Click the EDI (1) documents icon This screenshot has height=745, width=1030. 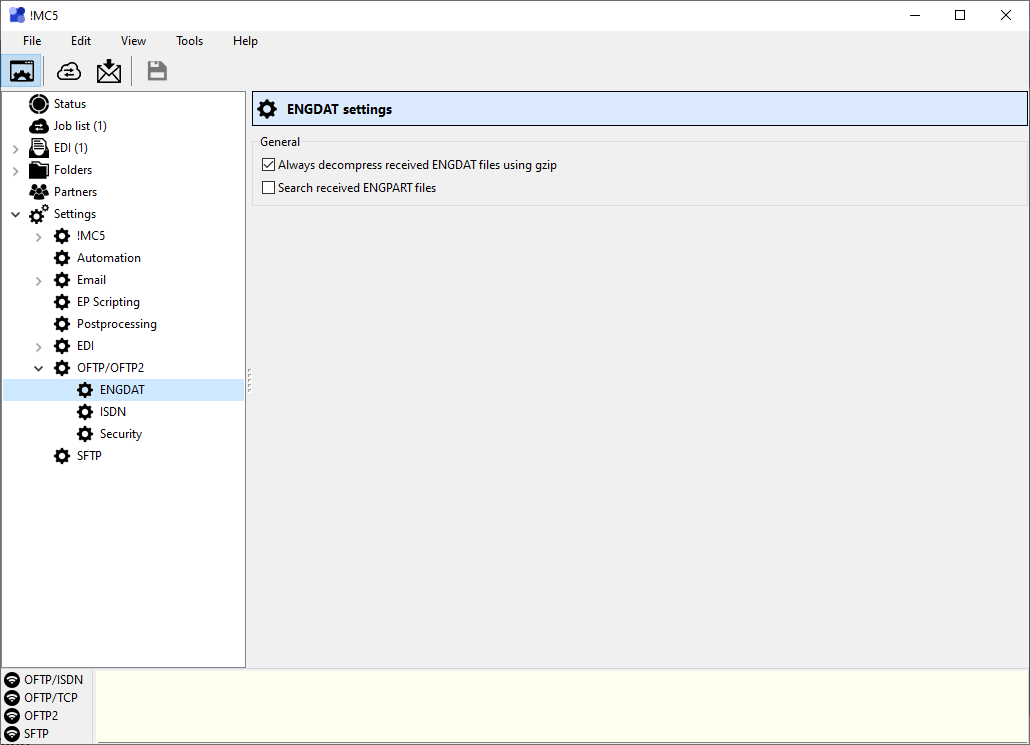click(x=39, y=148)
